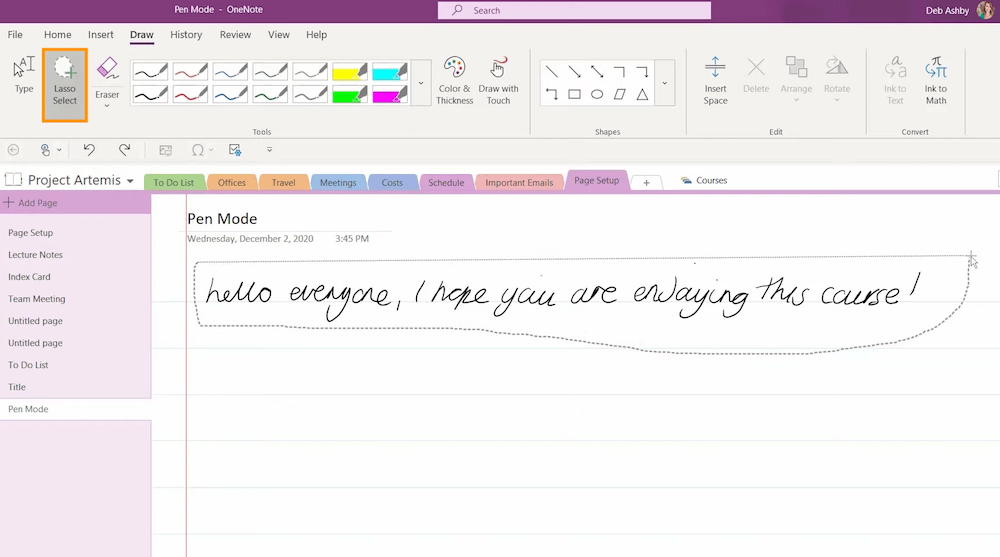1000x557 pixels.
Task: Open touch/mouse mode dropdown
Action: point(59,151)
